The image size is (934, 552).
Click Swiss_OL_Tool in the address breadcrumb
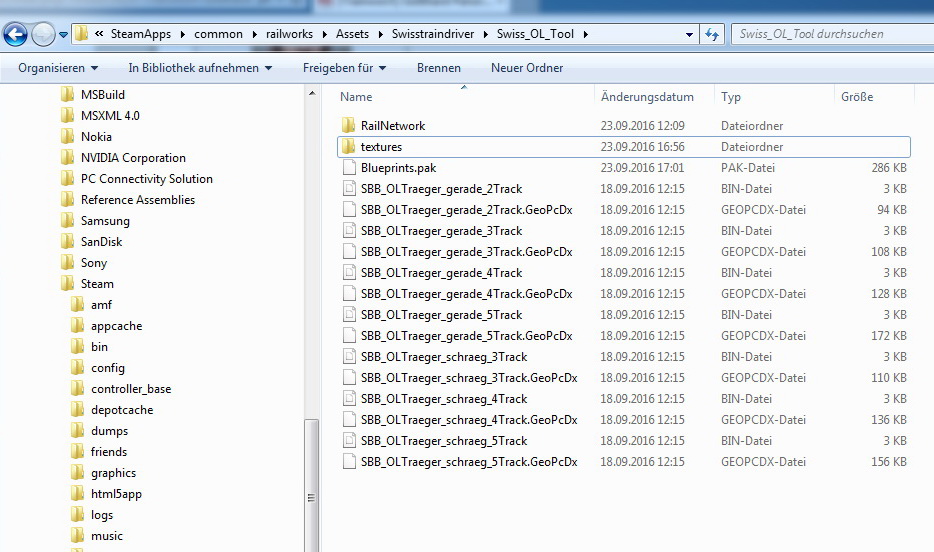click(535, 34)
